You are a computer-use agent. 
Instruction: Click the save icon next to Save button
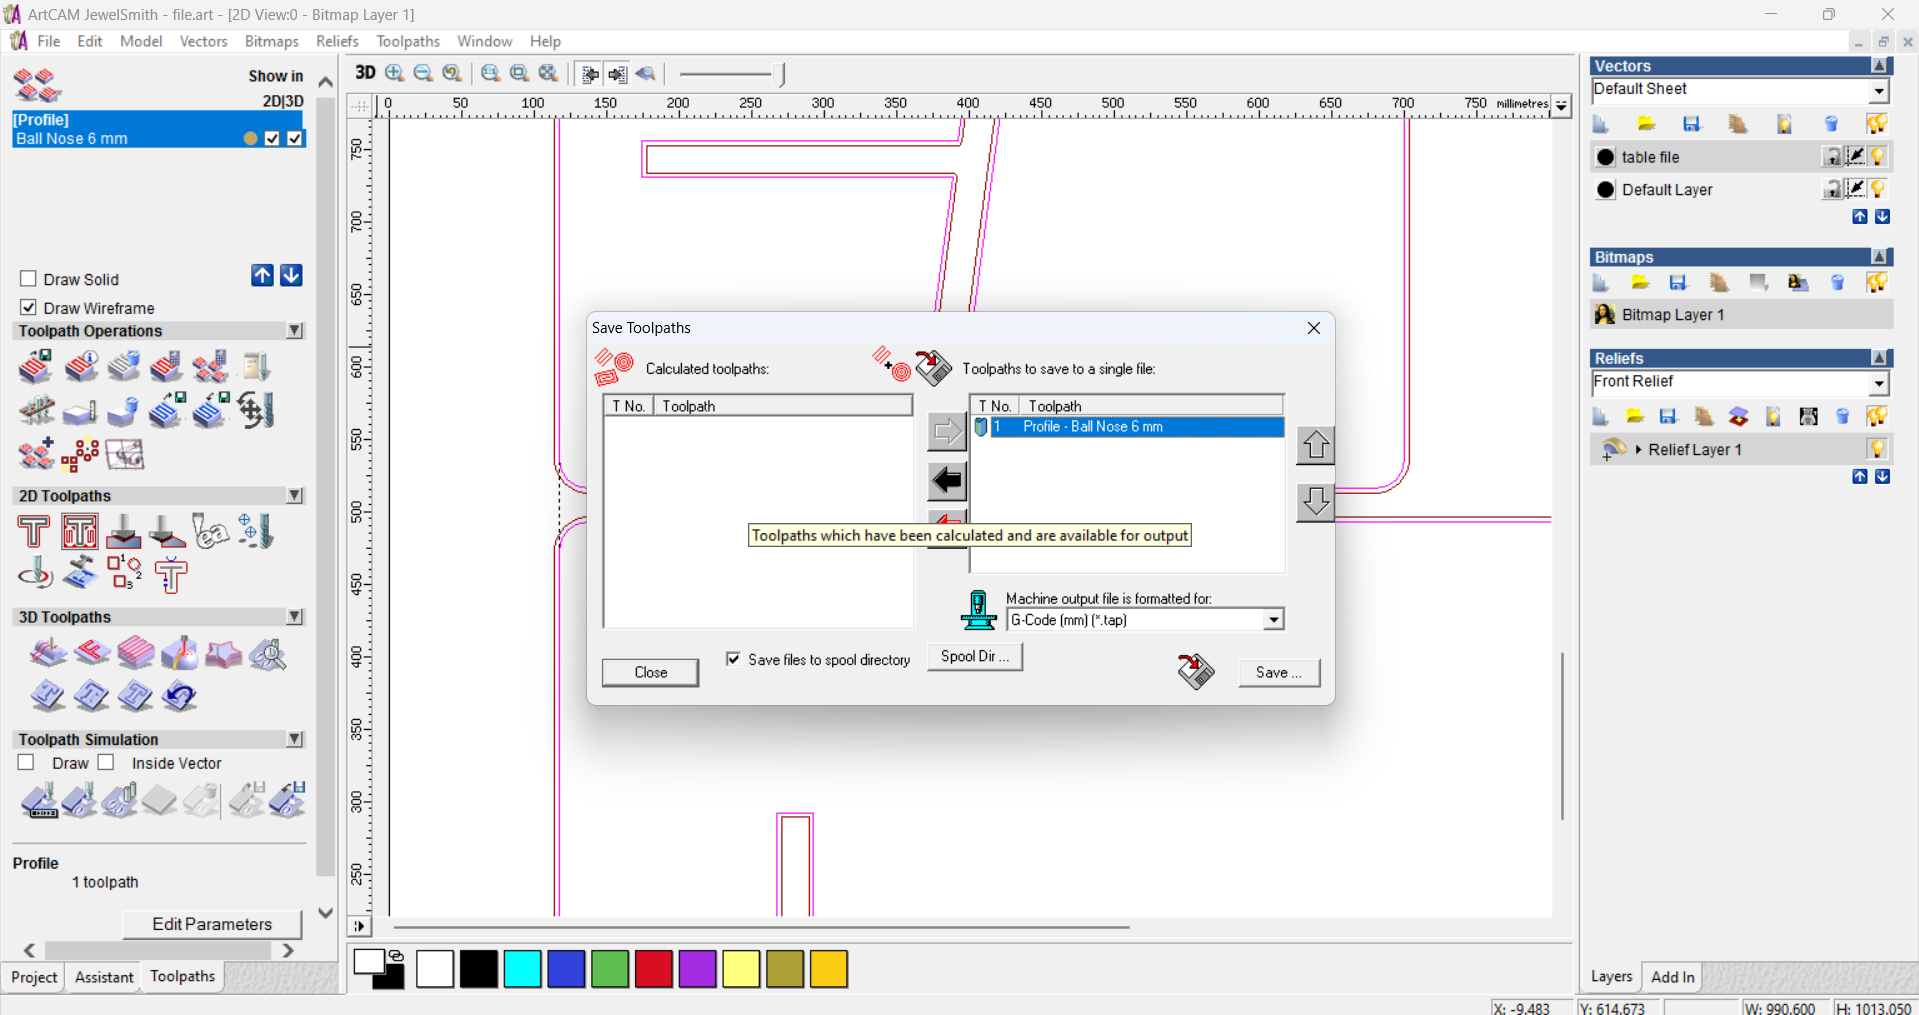(1196, 671)
